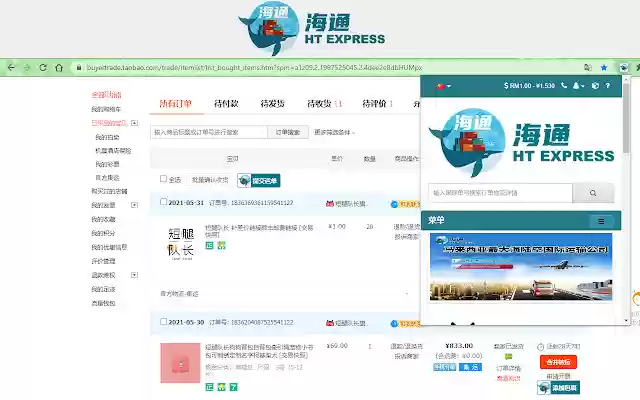Click the red 合并转运 button

point(558,362)
